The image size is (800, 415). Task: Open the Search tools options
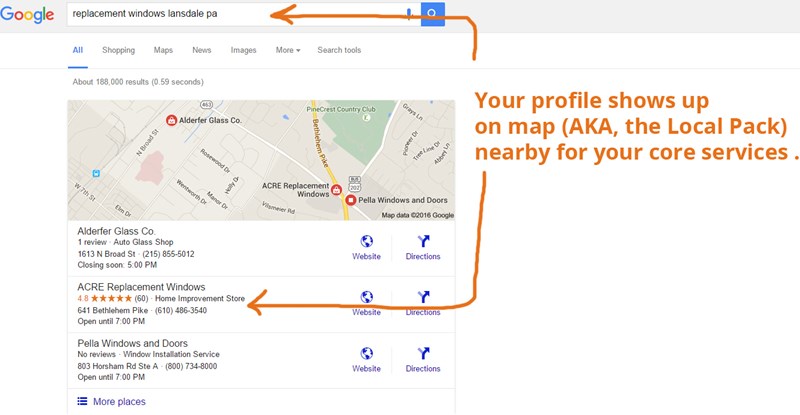339,50
